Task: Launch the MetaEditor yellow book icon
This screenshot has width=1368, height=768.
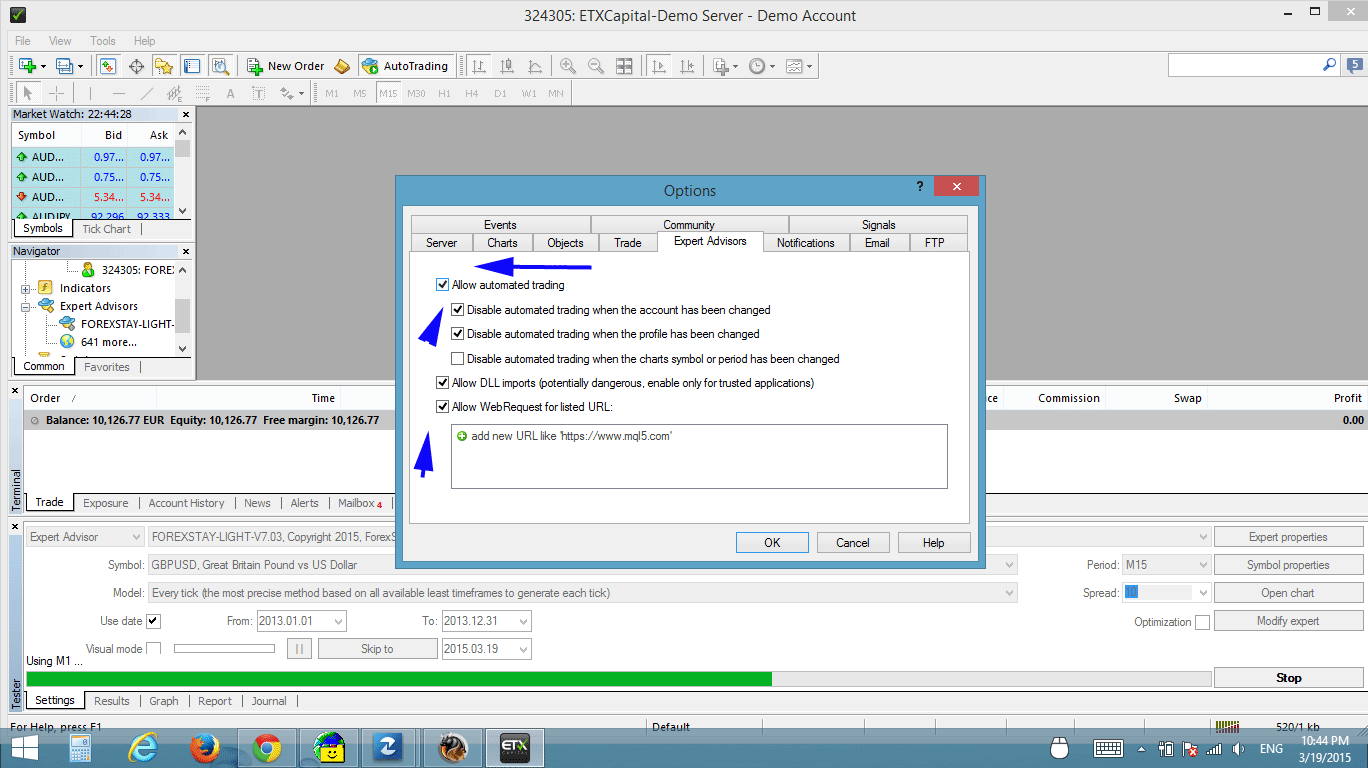Action: tap(342, 66)
